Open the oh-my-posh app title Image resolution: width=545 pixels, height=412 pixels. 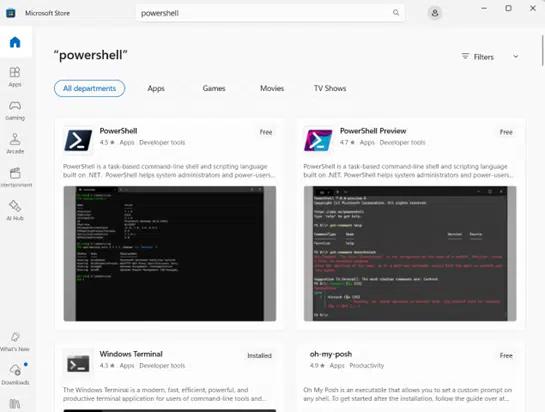pos(331,354)
